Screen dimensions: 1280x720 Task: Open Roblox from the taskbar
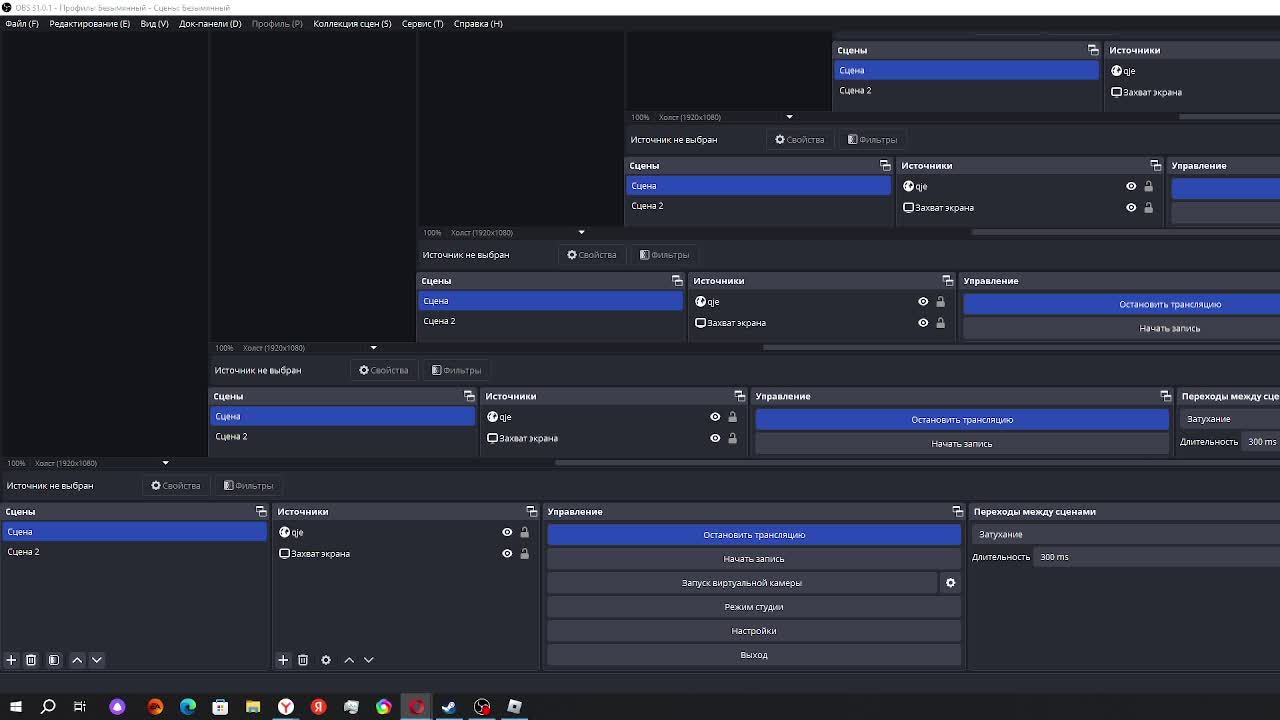(514, 707)
